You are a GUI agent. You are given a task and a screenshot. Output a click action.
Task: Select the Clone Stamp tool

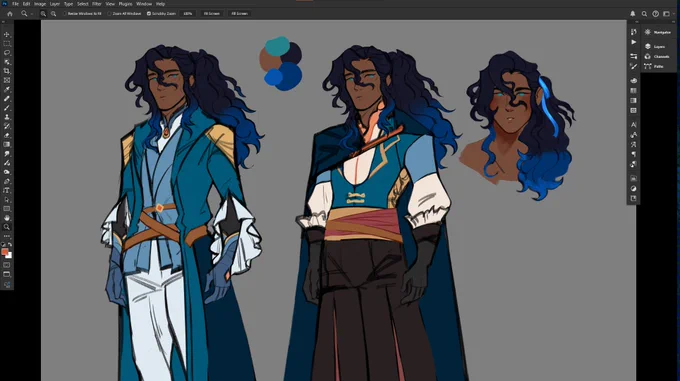7,117
